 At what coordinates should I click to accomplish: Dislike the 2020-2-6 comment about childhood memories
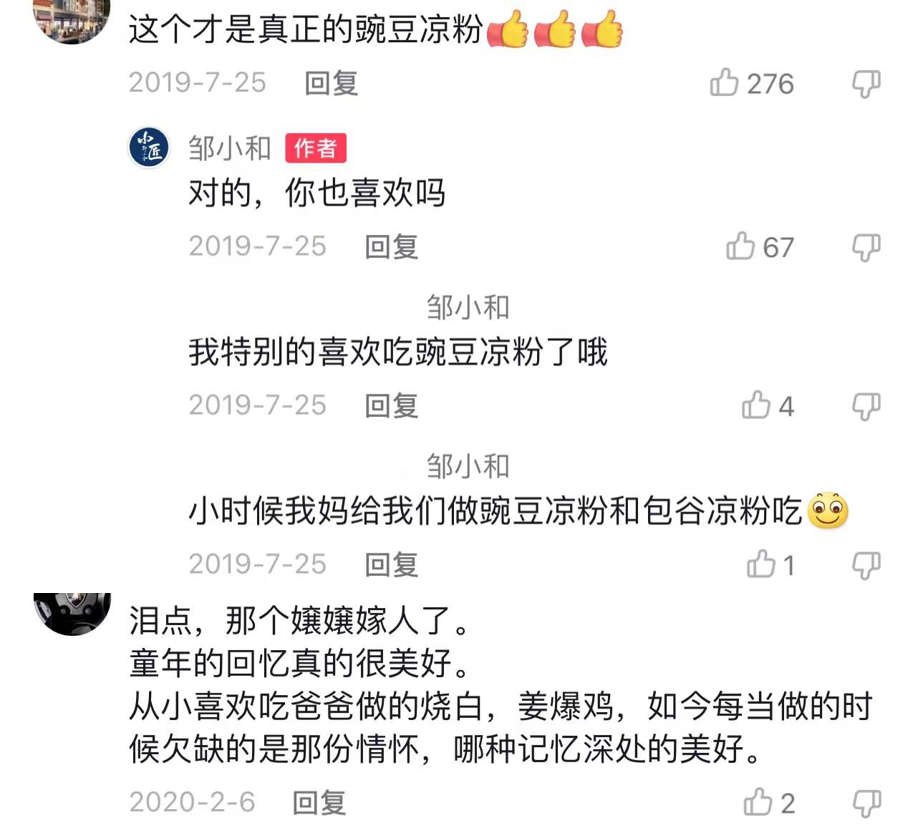(866, 803)
